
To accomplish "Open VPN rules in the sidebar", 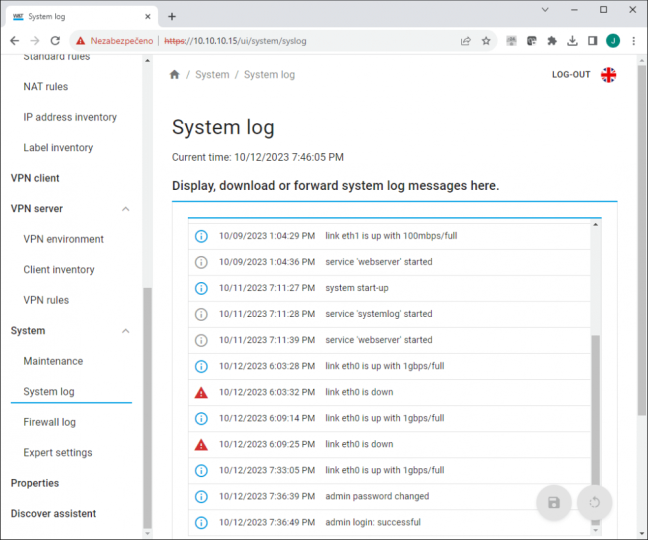I will click(46, 300).
